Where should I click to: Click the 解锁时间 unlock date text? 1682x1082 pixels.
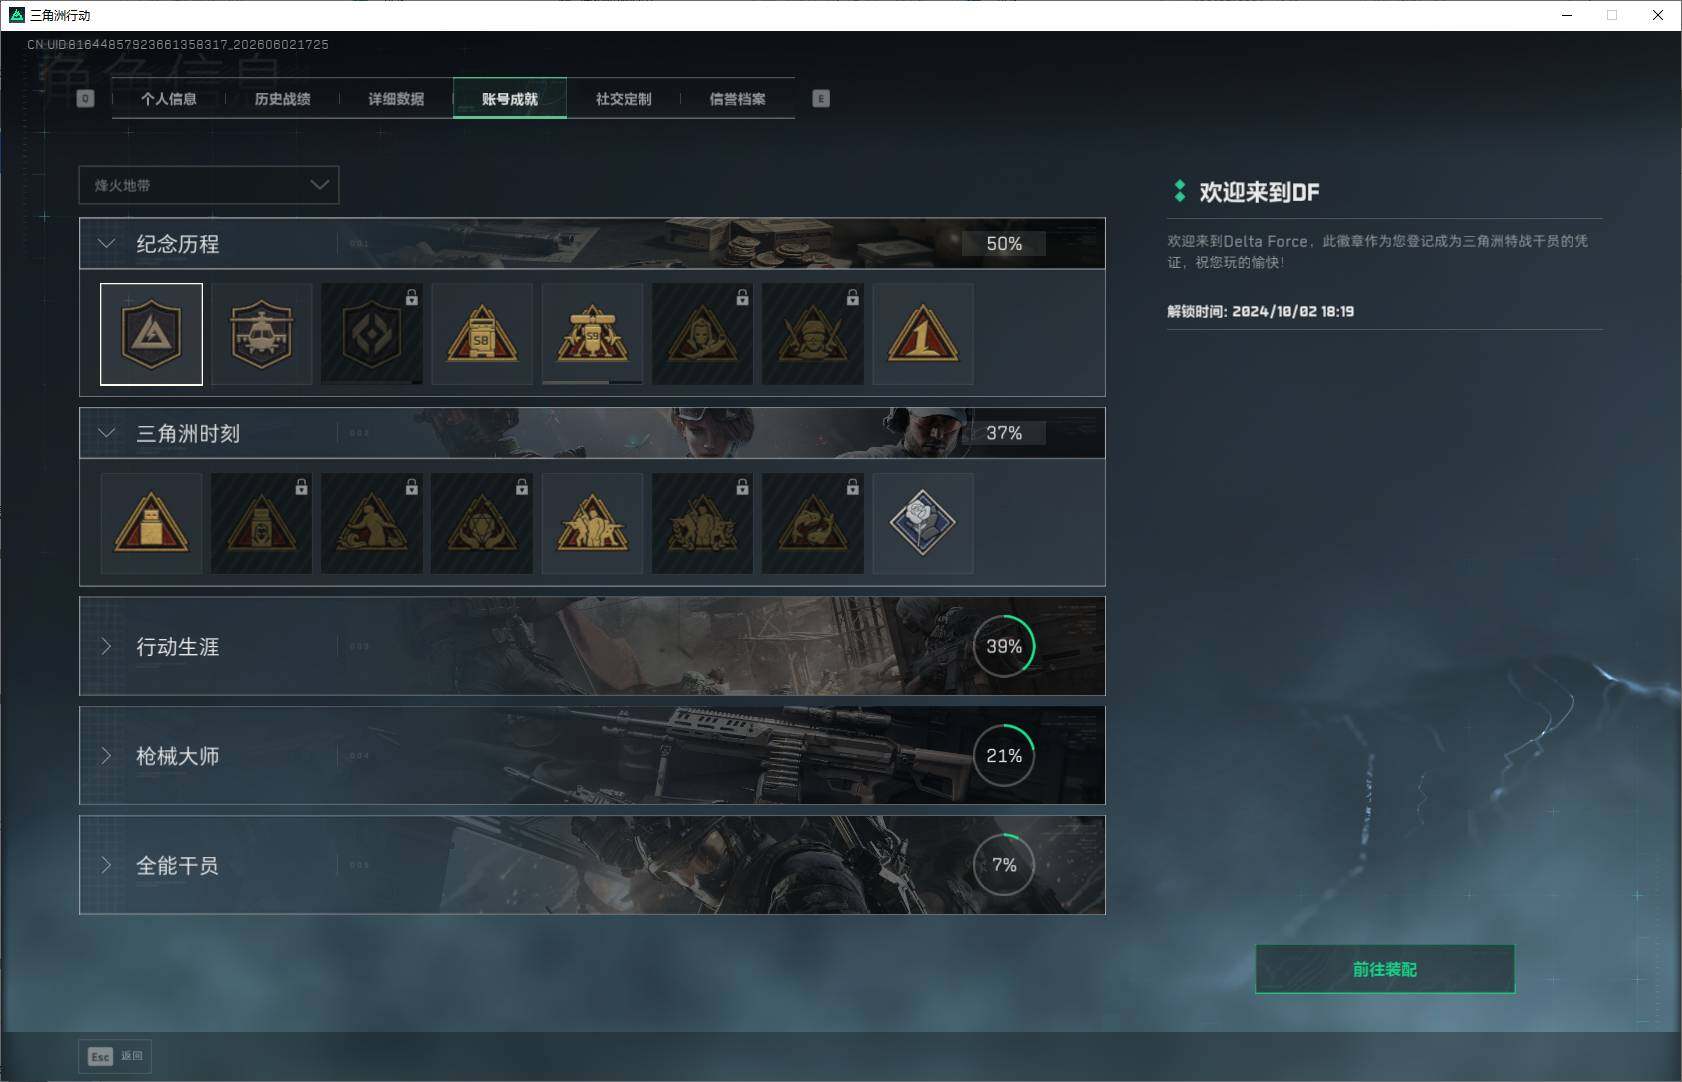[1260, 311]
